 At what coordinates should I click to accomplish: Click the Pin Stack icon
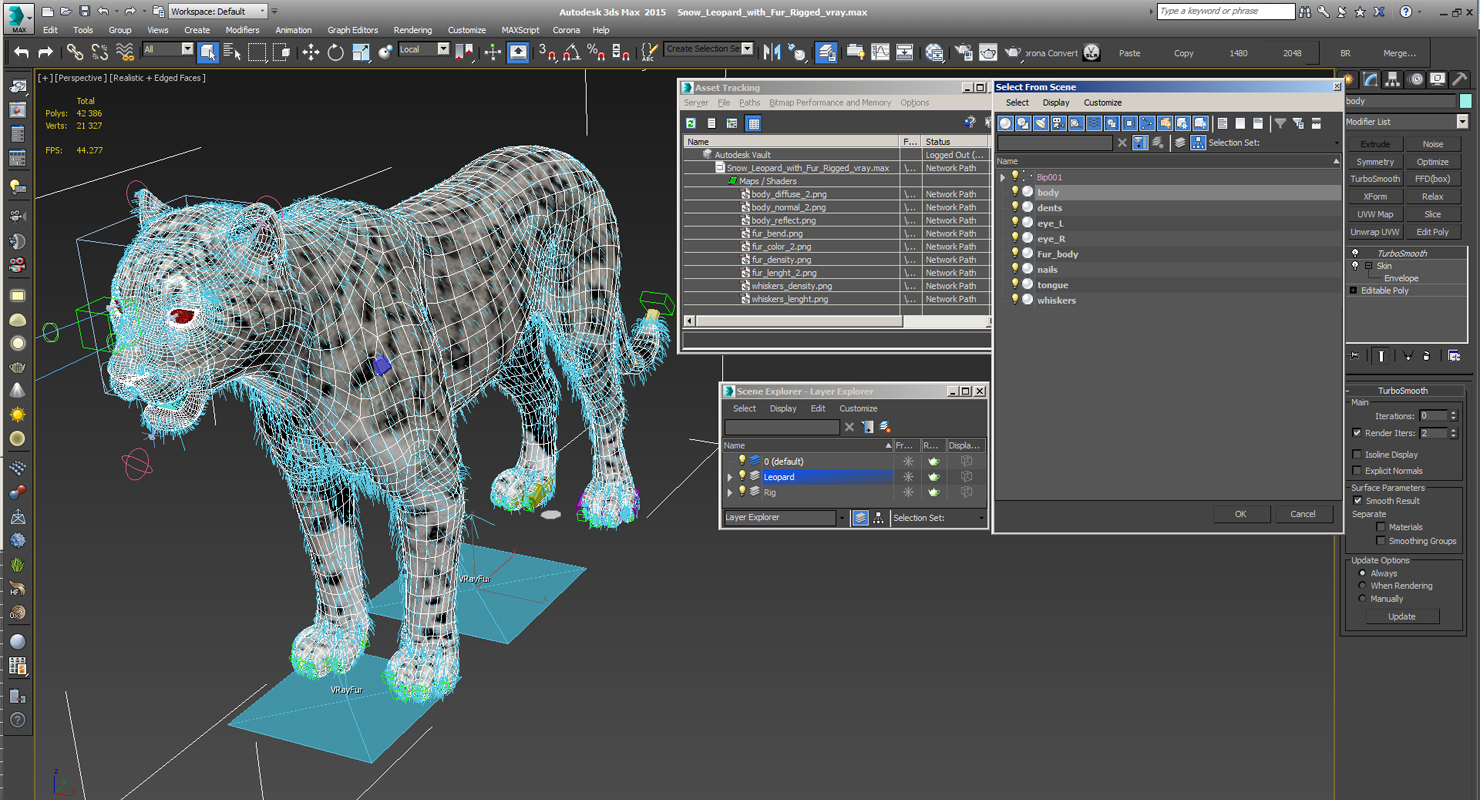coord(1353,356)
